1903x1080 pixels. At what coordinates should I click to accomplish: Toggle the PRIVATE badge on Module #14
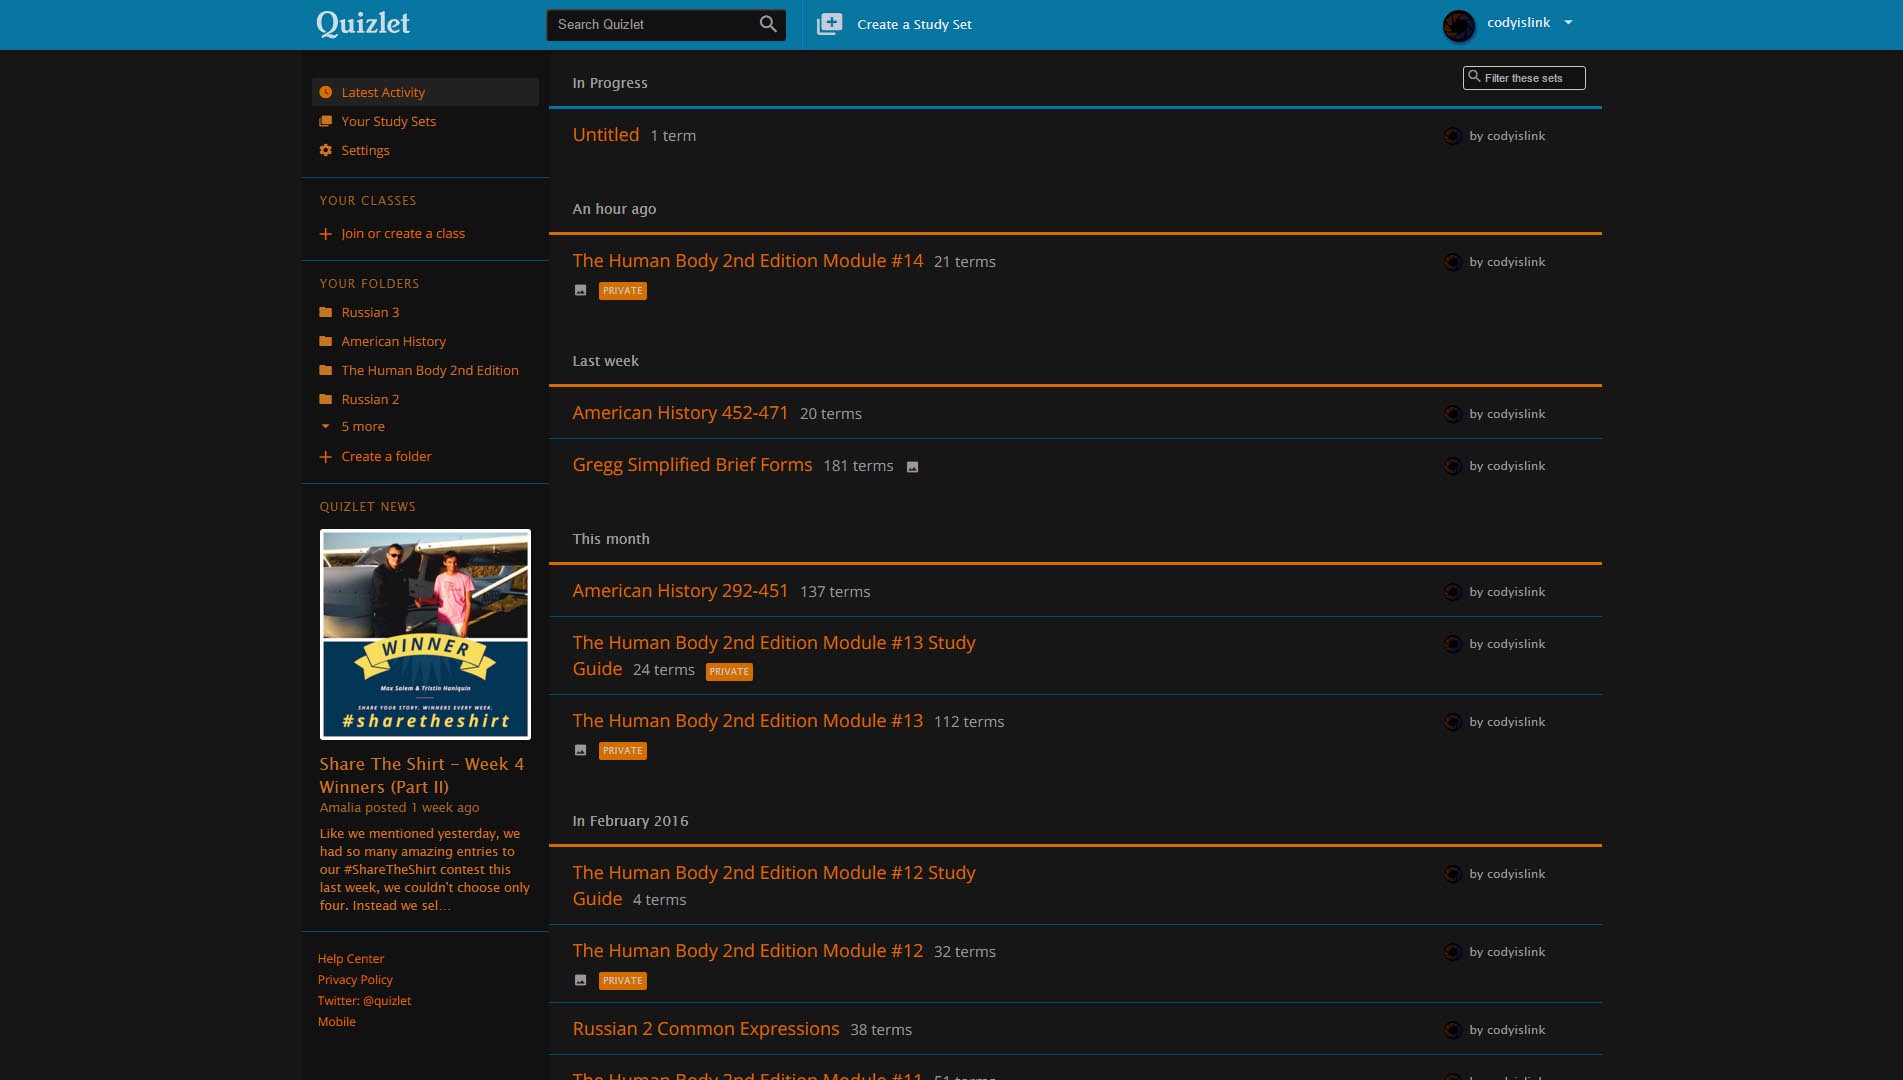point(622,291)
